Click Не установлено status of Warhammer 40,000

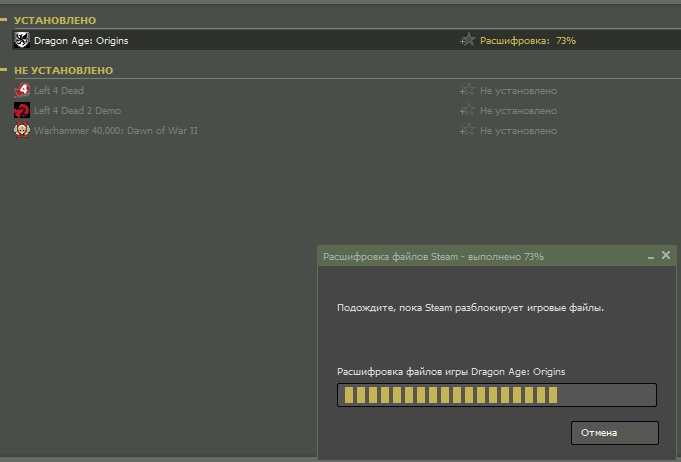point(518,131)
